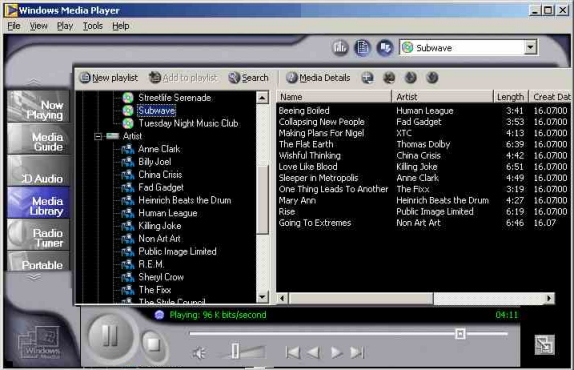The width and height of the screenshot is (574, 370).
Task: Select the Media Library tab
Action: click(x=38, y=203)
